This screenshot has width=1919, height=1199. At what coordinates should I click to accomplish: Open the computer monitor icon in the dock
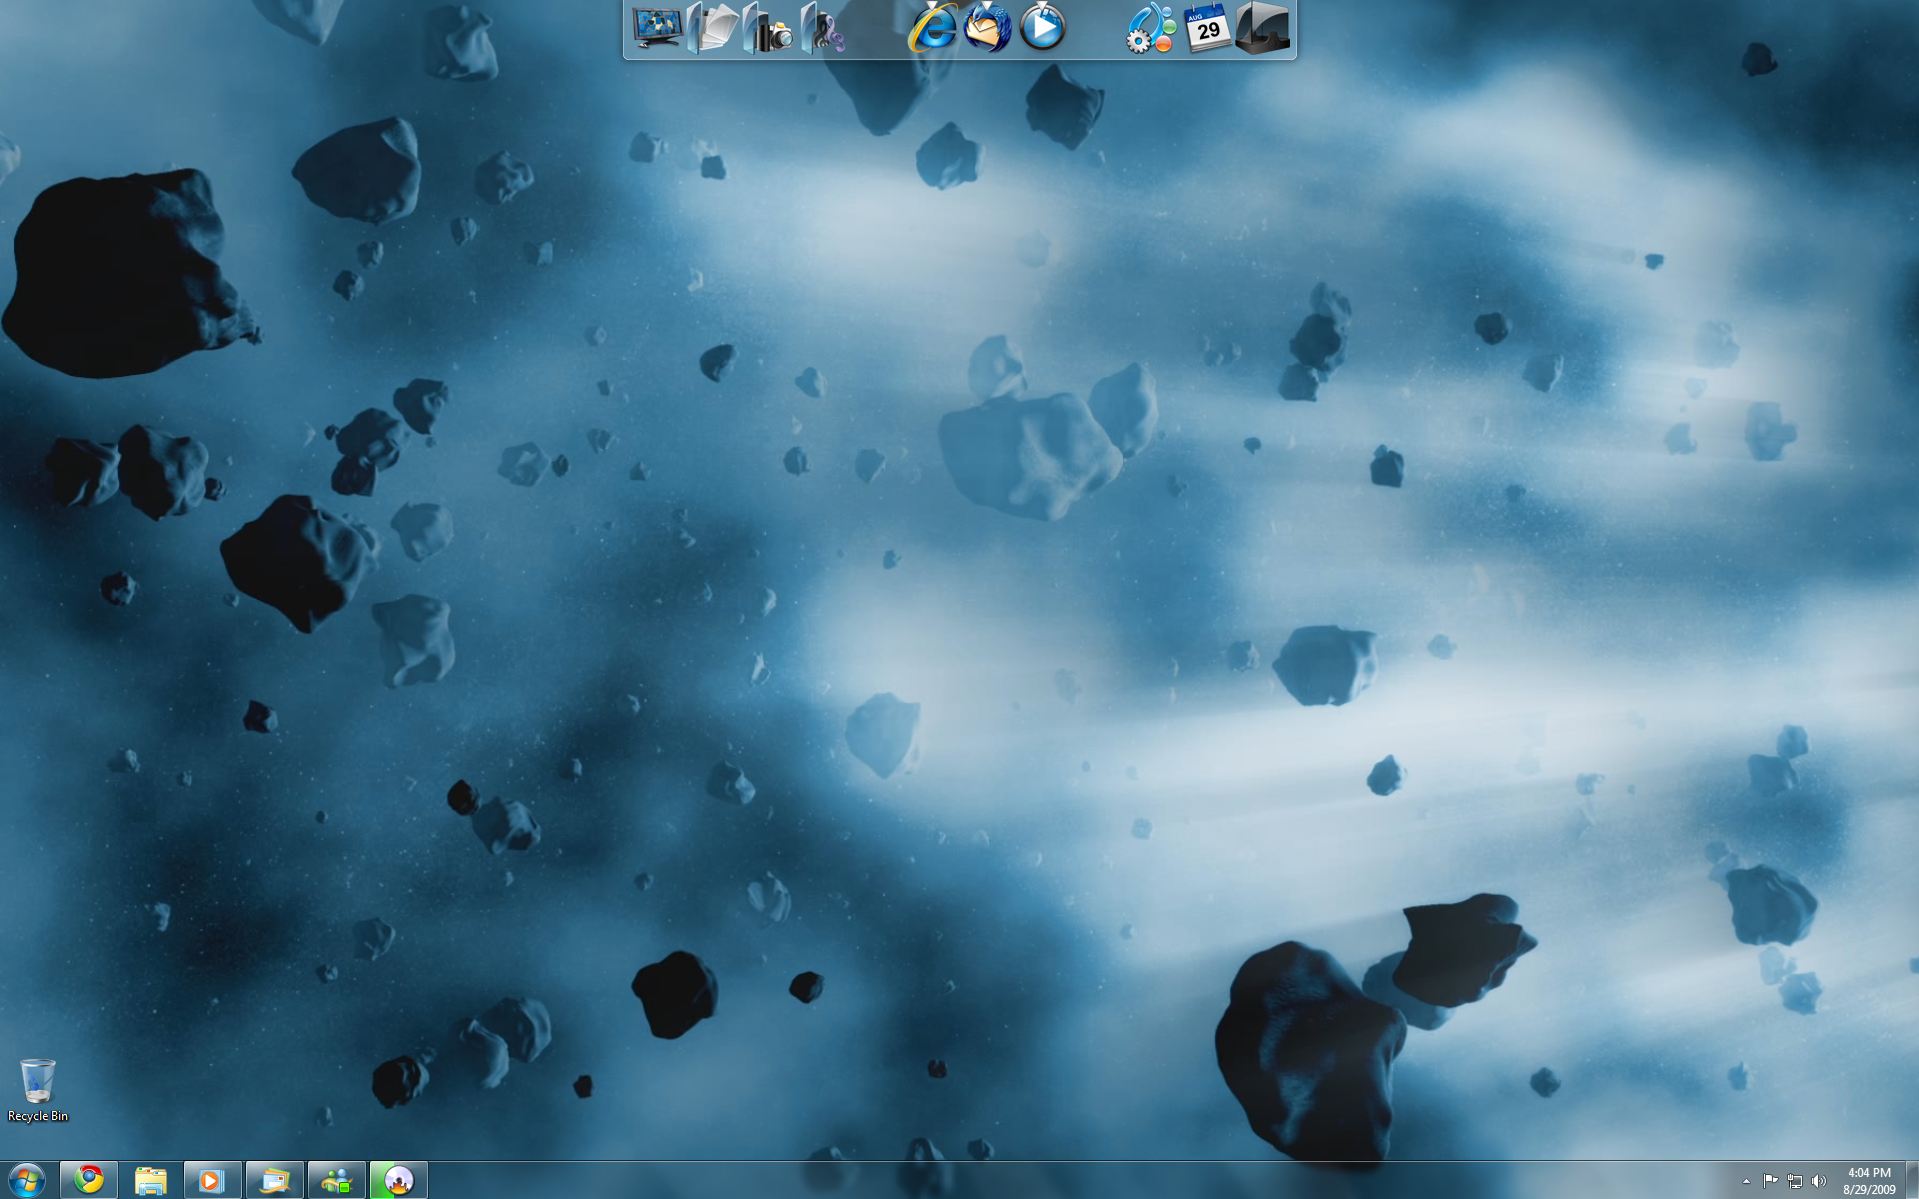(x=657, y=28)
